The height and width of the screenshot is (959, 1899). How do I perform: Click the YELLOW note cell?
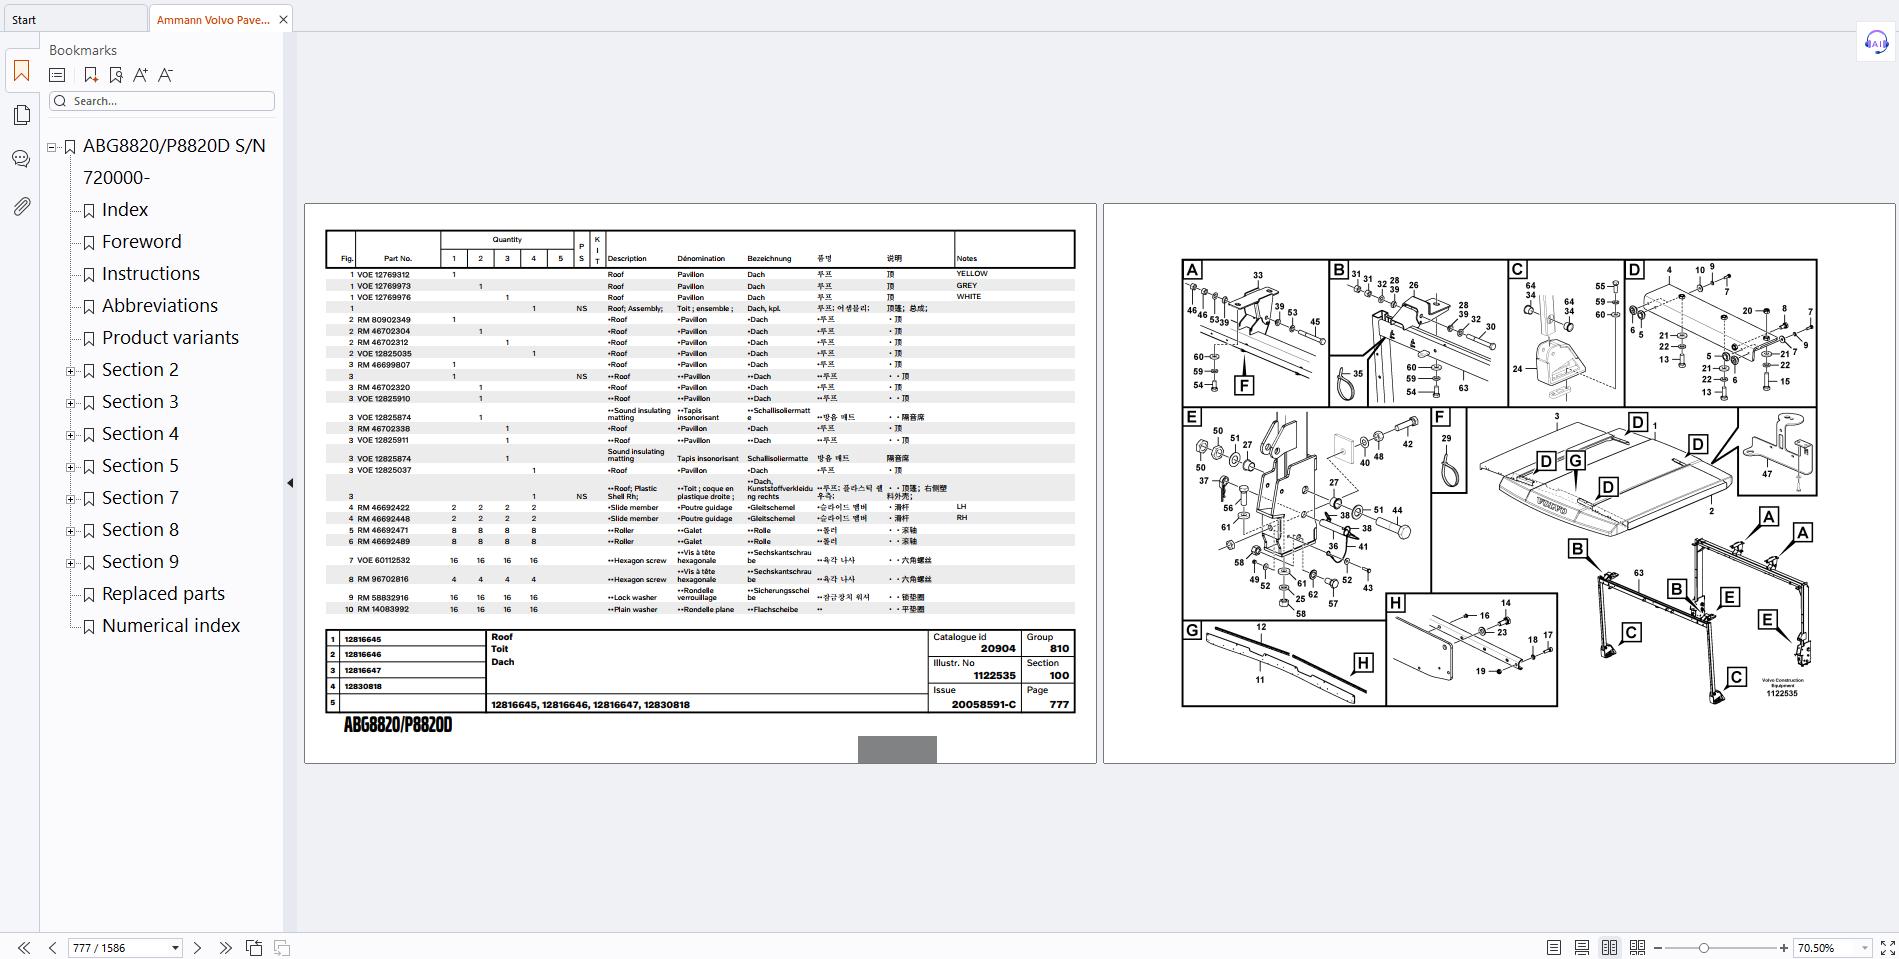[x=971, y=273]
